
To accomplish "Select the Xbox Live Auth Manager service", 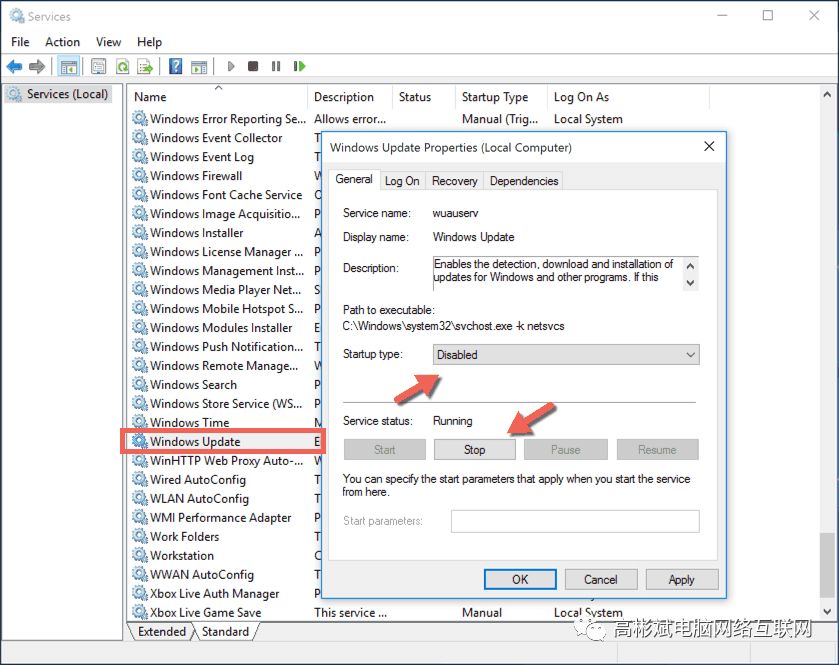I will click(x=215, y=593).
